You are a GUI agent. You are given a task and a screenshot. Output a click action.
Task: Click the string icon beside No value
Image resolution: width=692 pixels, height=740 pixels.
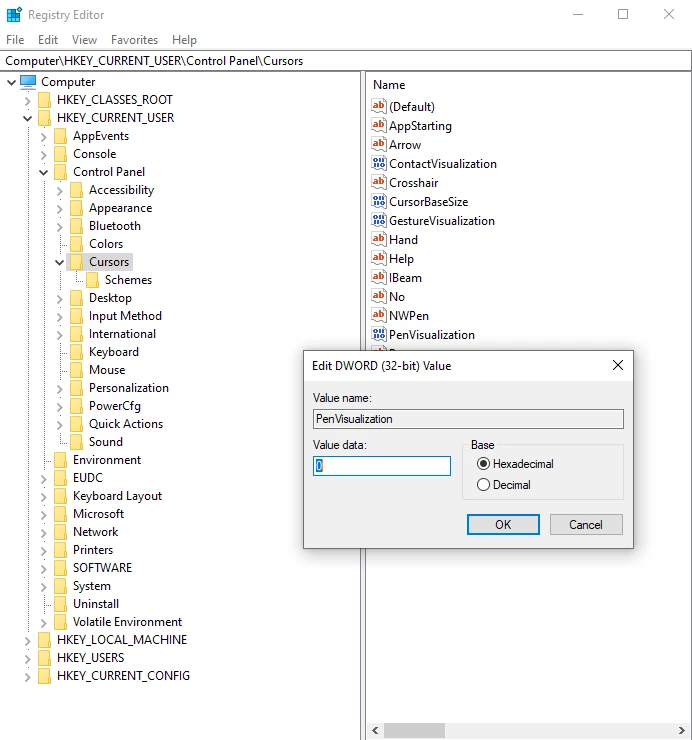click(x=379, y=296)
